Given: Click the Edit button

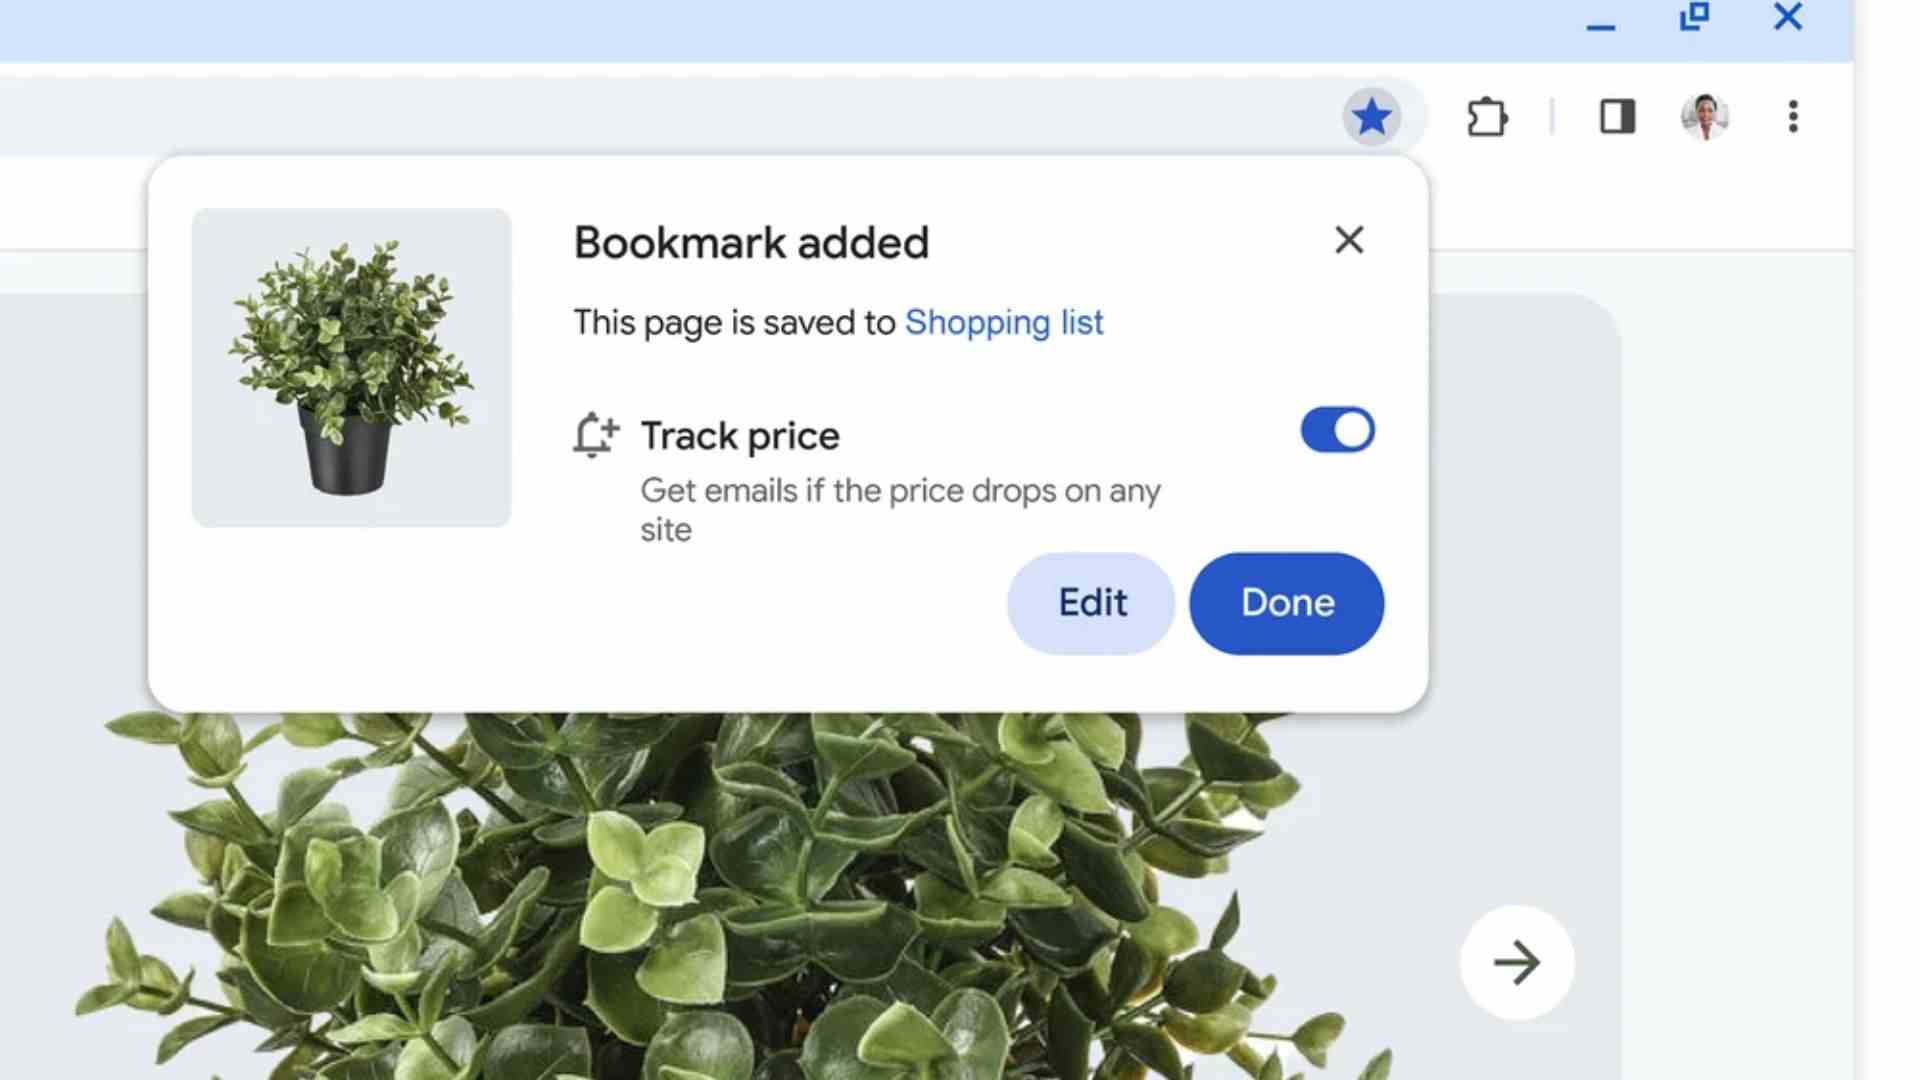Looking at the screenshot, I should click(1092, 601).
